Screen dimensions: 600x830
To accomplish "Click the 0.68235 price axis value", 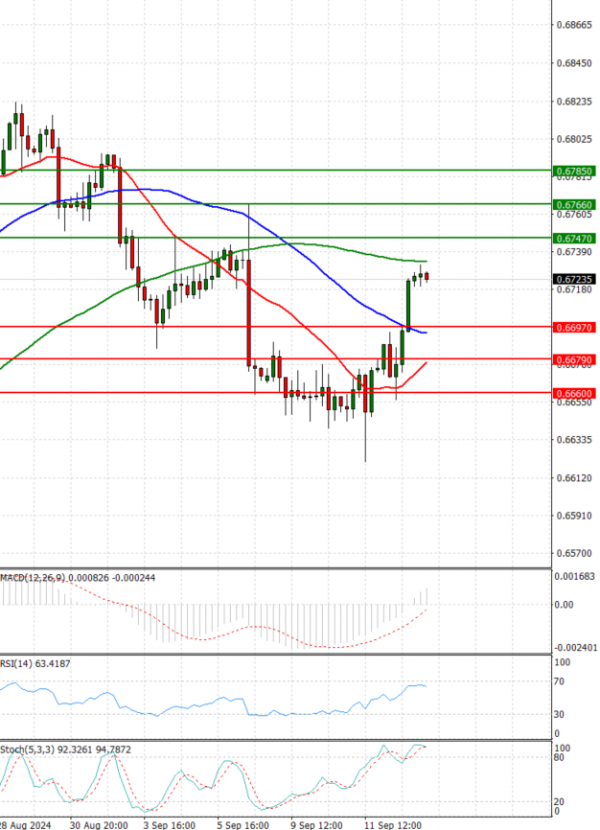I will point(574,101).
